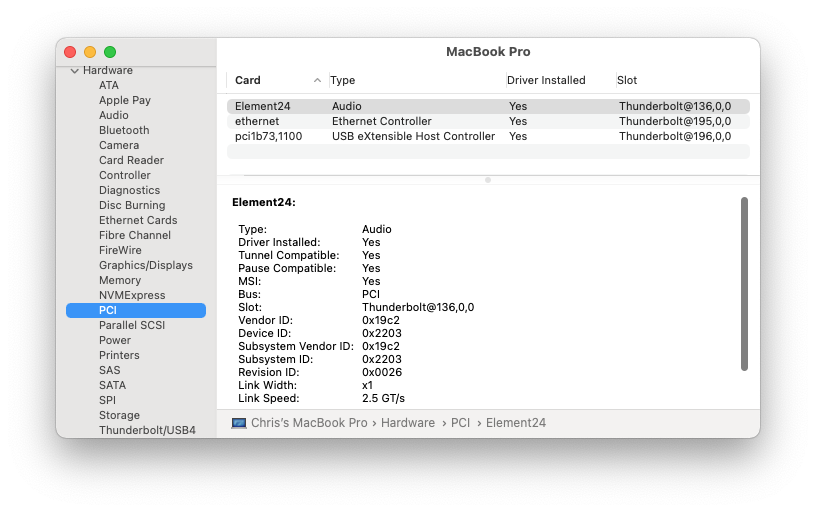Viewport: 816px width, 512px height.
Task: Open the NVMExpress section
Action: coord(132,296)
